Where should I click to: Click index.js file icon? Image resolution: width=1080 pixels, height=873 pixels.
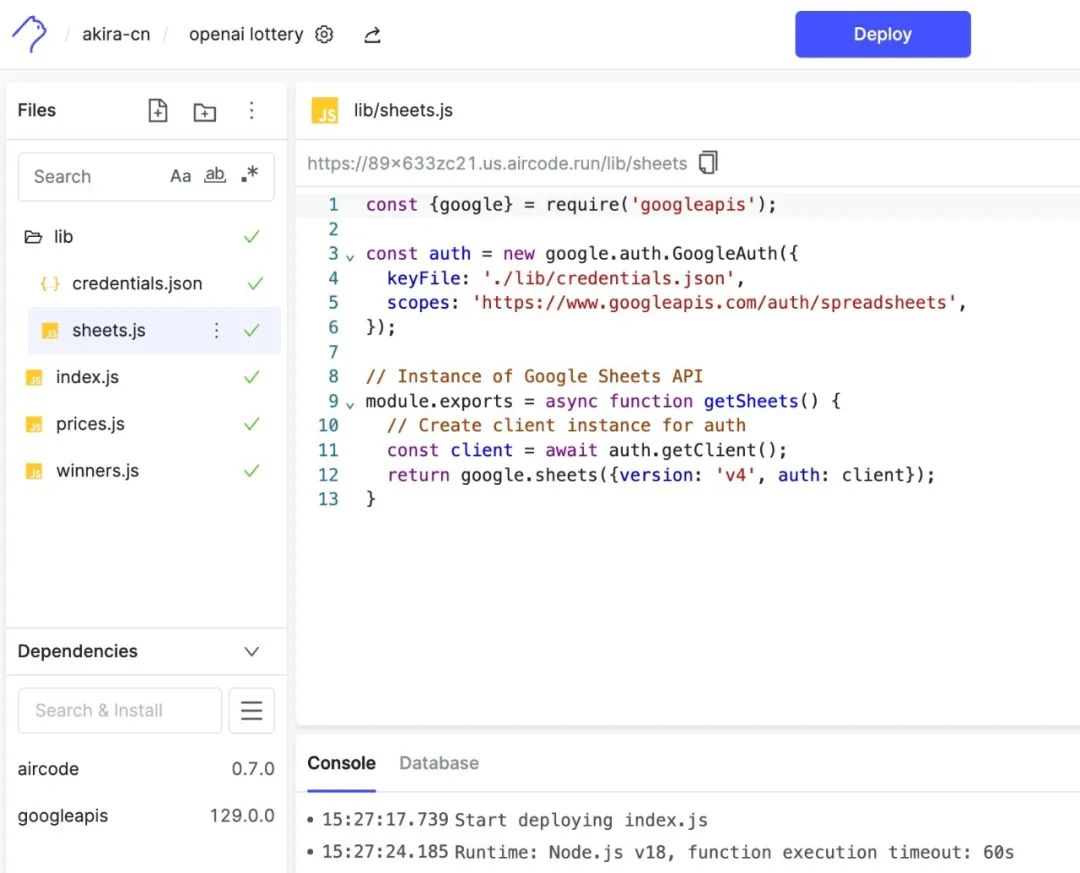[34, 378]
